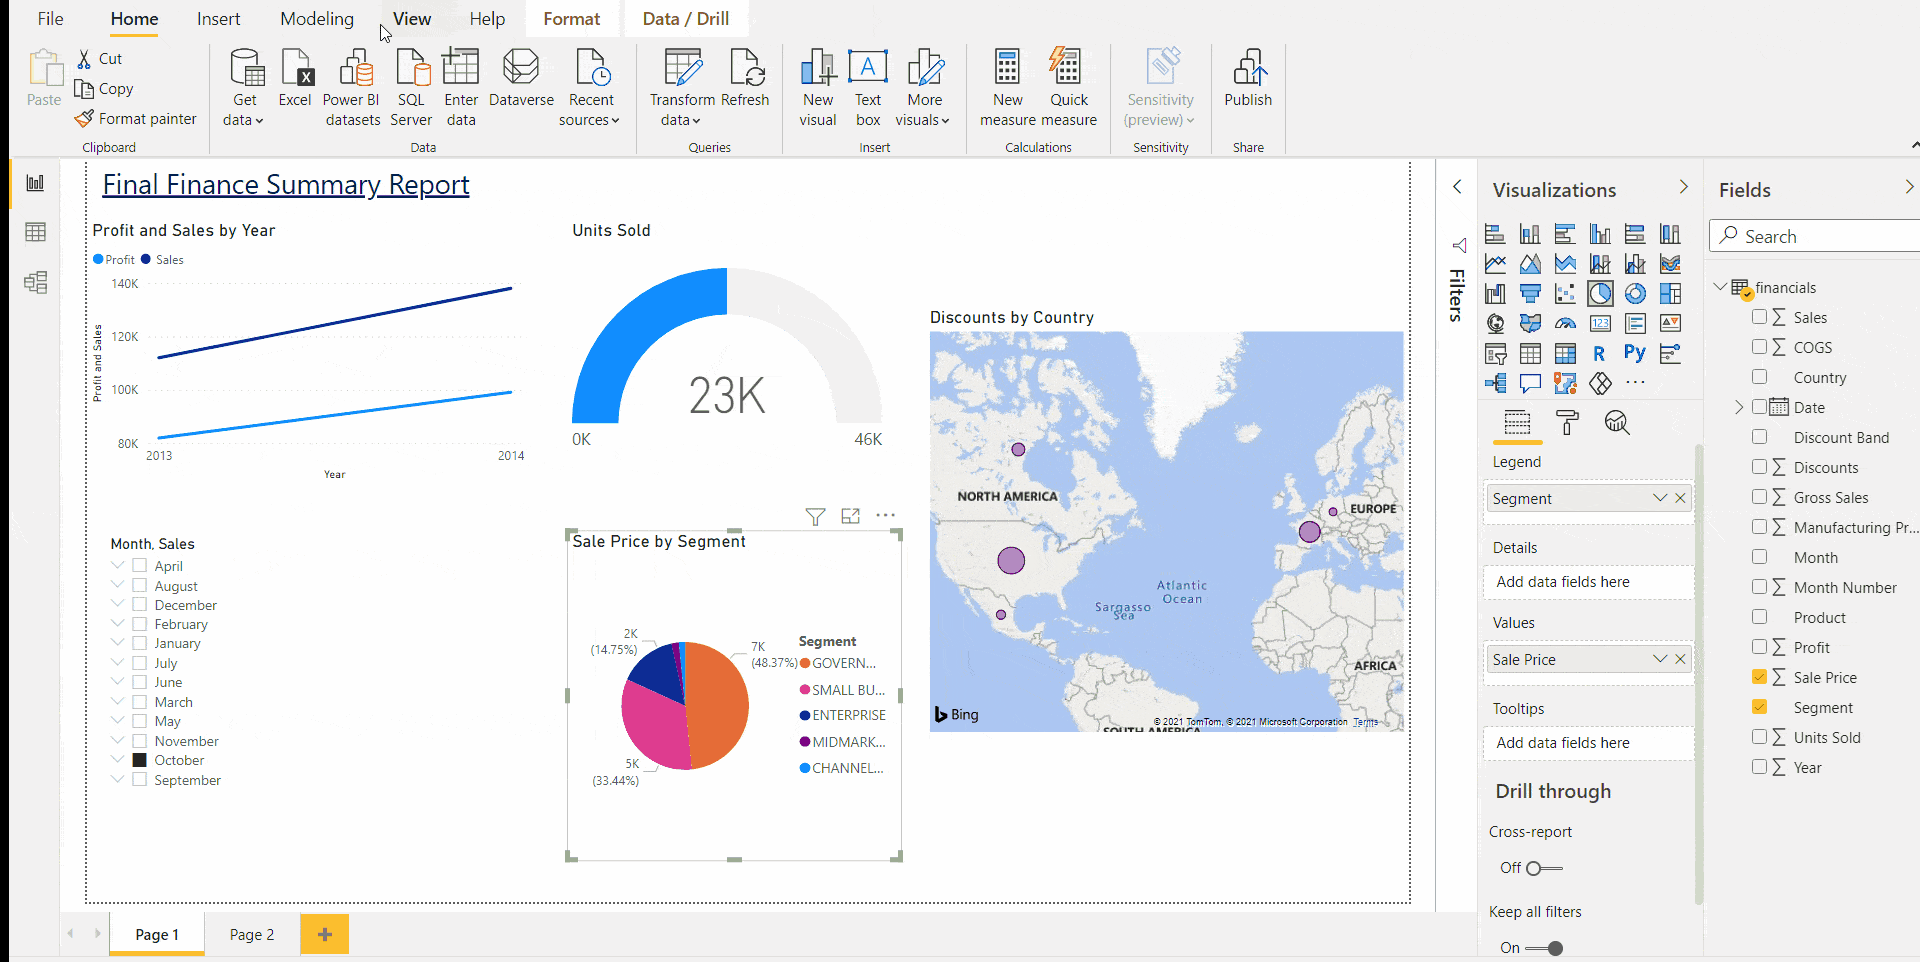The width and height of the screenshot is (1920, 962).
Task: Click the filter icon above pie chart
Action: tap(815, 516)
